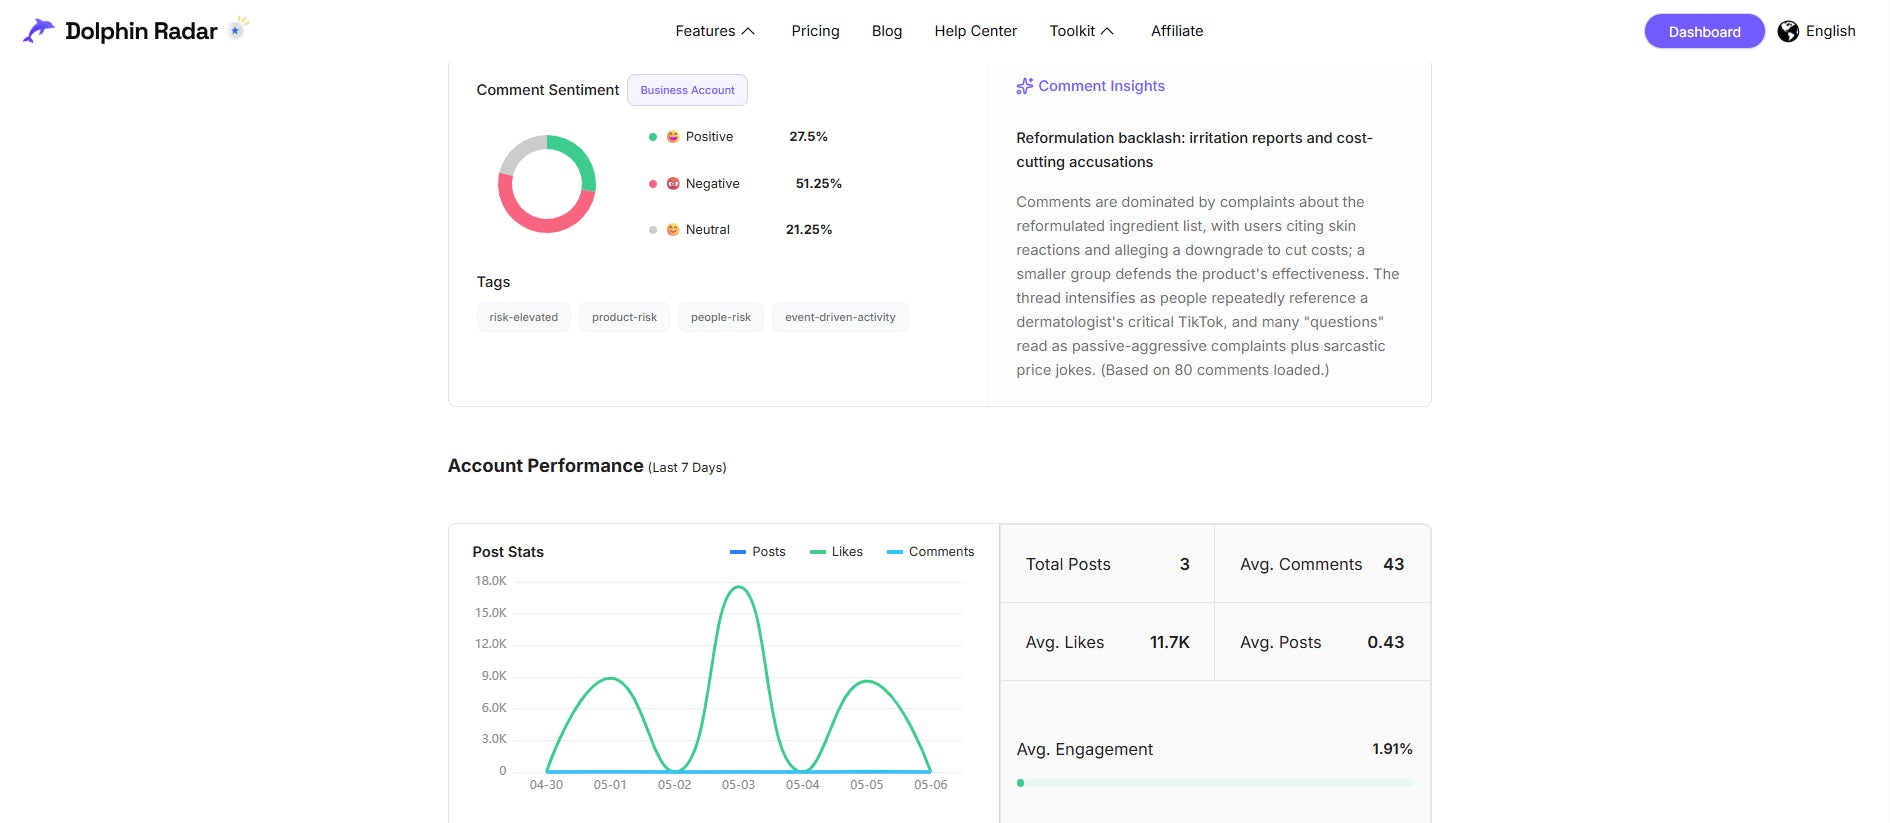Open the Pricing page
This screenshot has height=823, width=1890.
[815, 31]
